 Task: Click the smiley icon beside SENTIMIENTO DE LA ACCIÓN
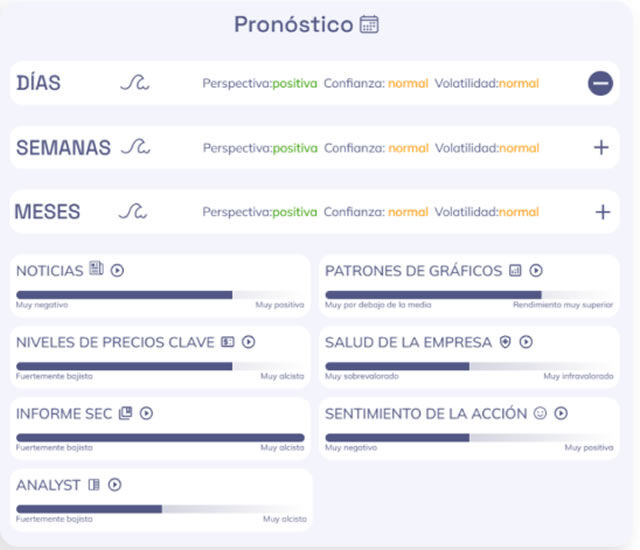(x=540, y=413)
